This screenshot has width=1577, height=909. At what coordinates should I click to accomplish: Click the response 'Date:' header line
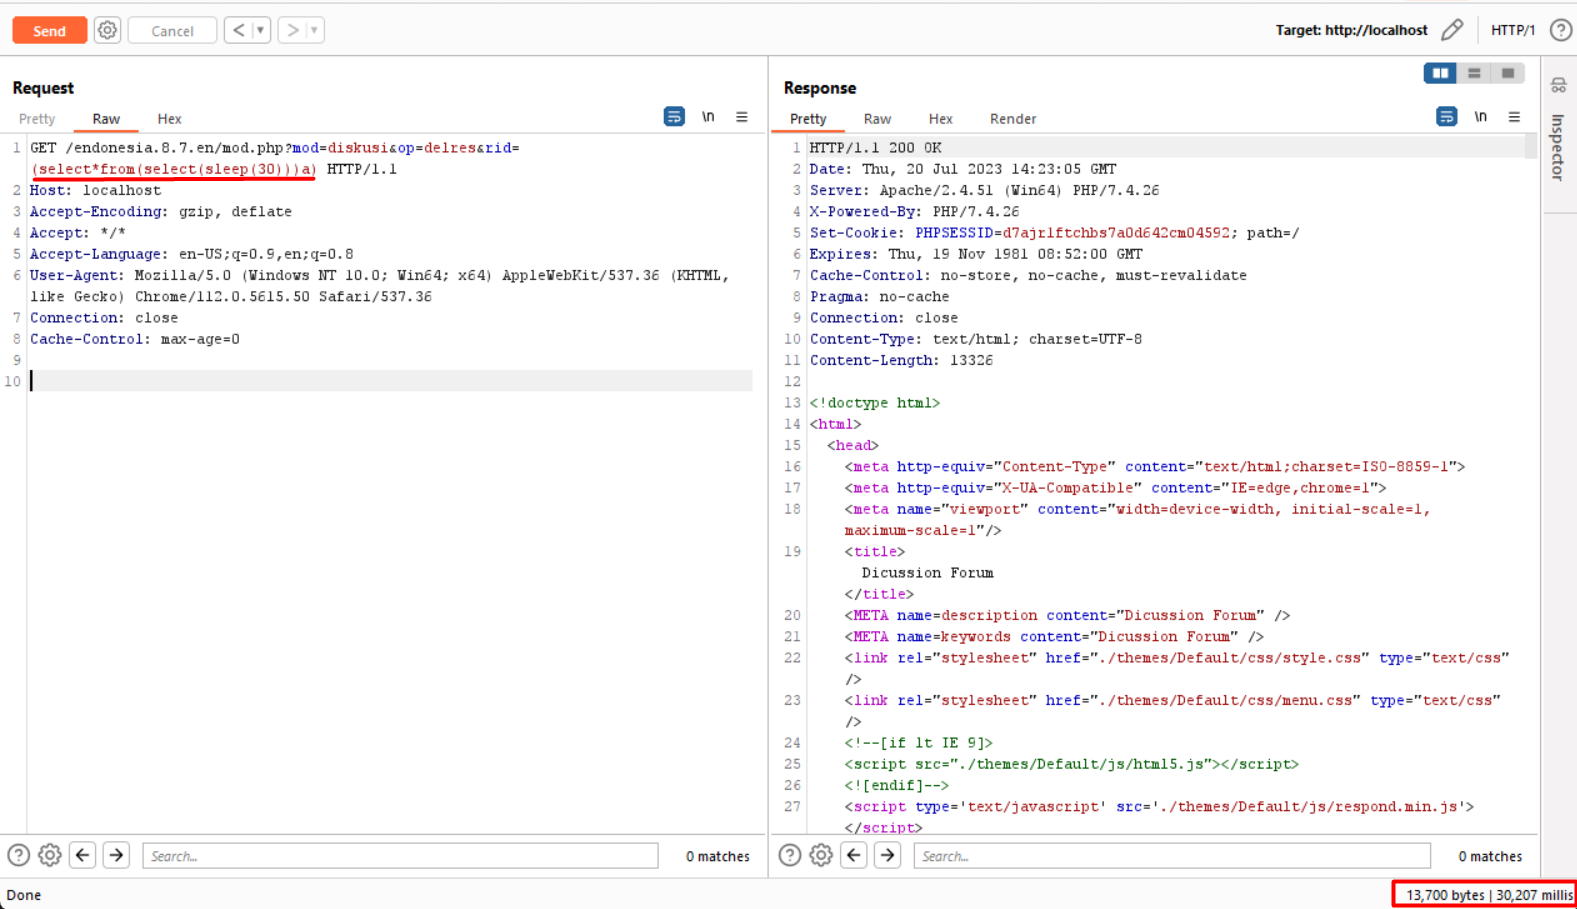pyautogui.click(x=963, y=169)
